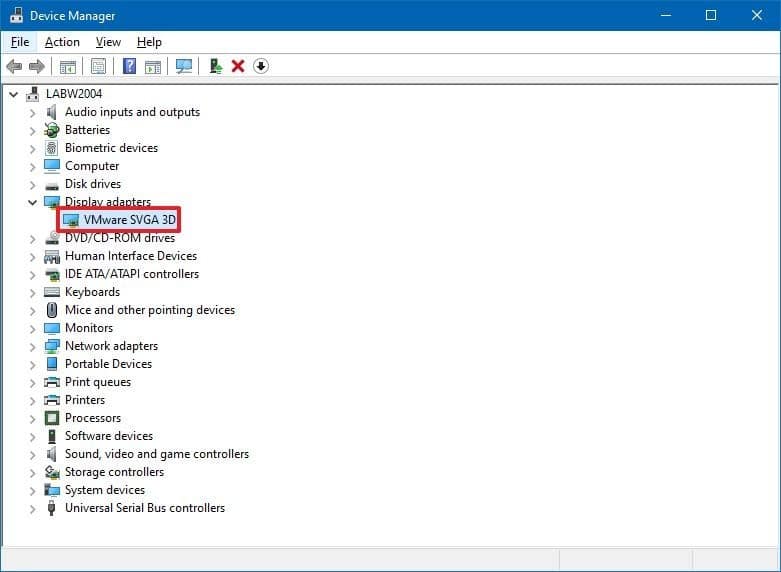
Task: Expand the System devices category
Action: (x=32, y=491)
